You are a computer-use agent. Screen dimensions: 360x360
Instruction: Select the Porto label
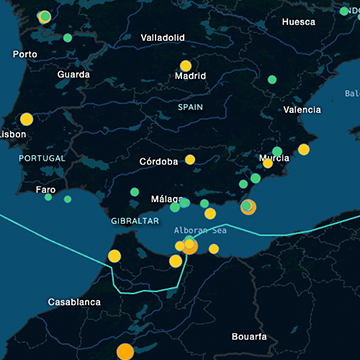25,54
